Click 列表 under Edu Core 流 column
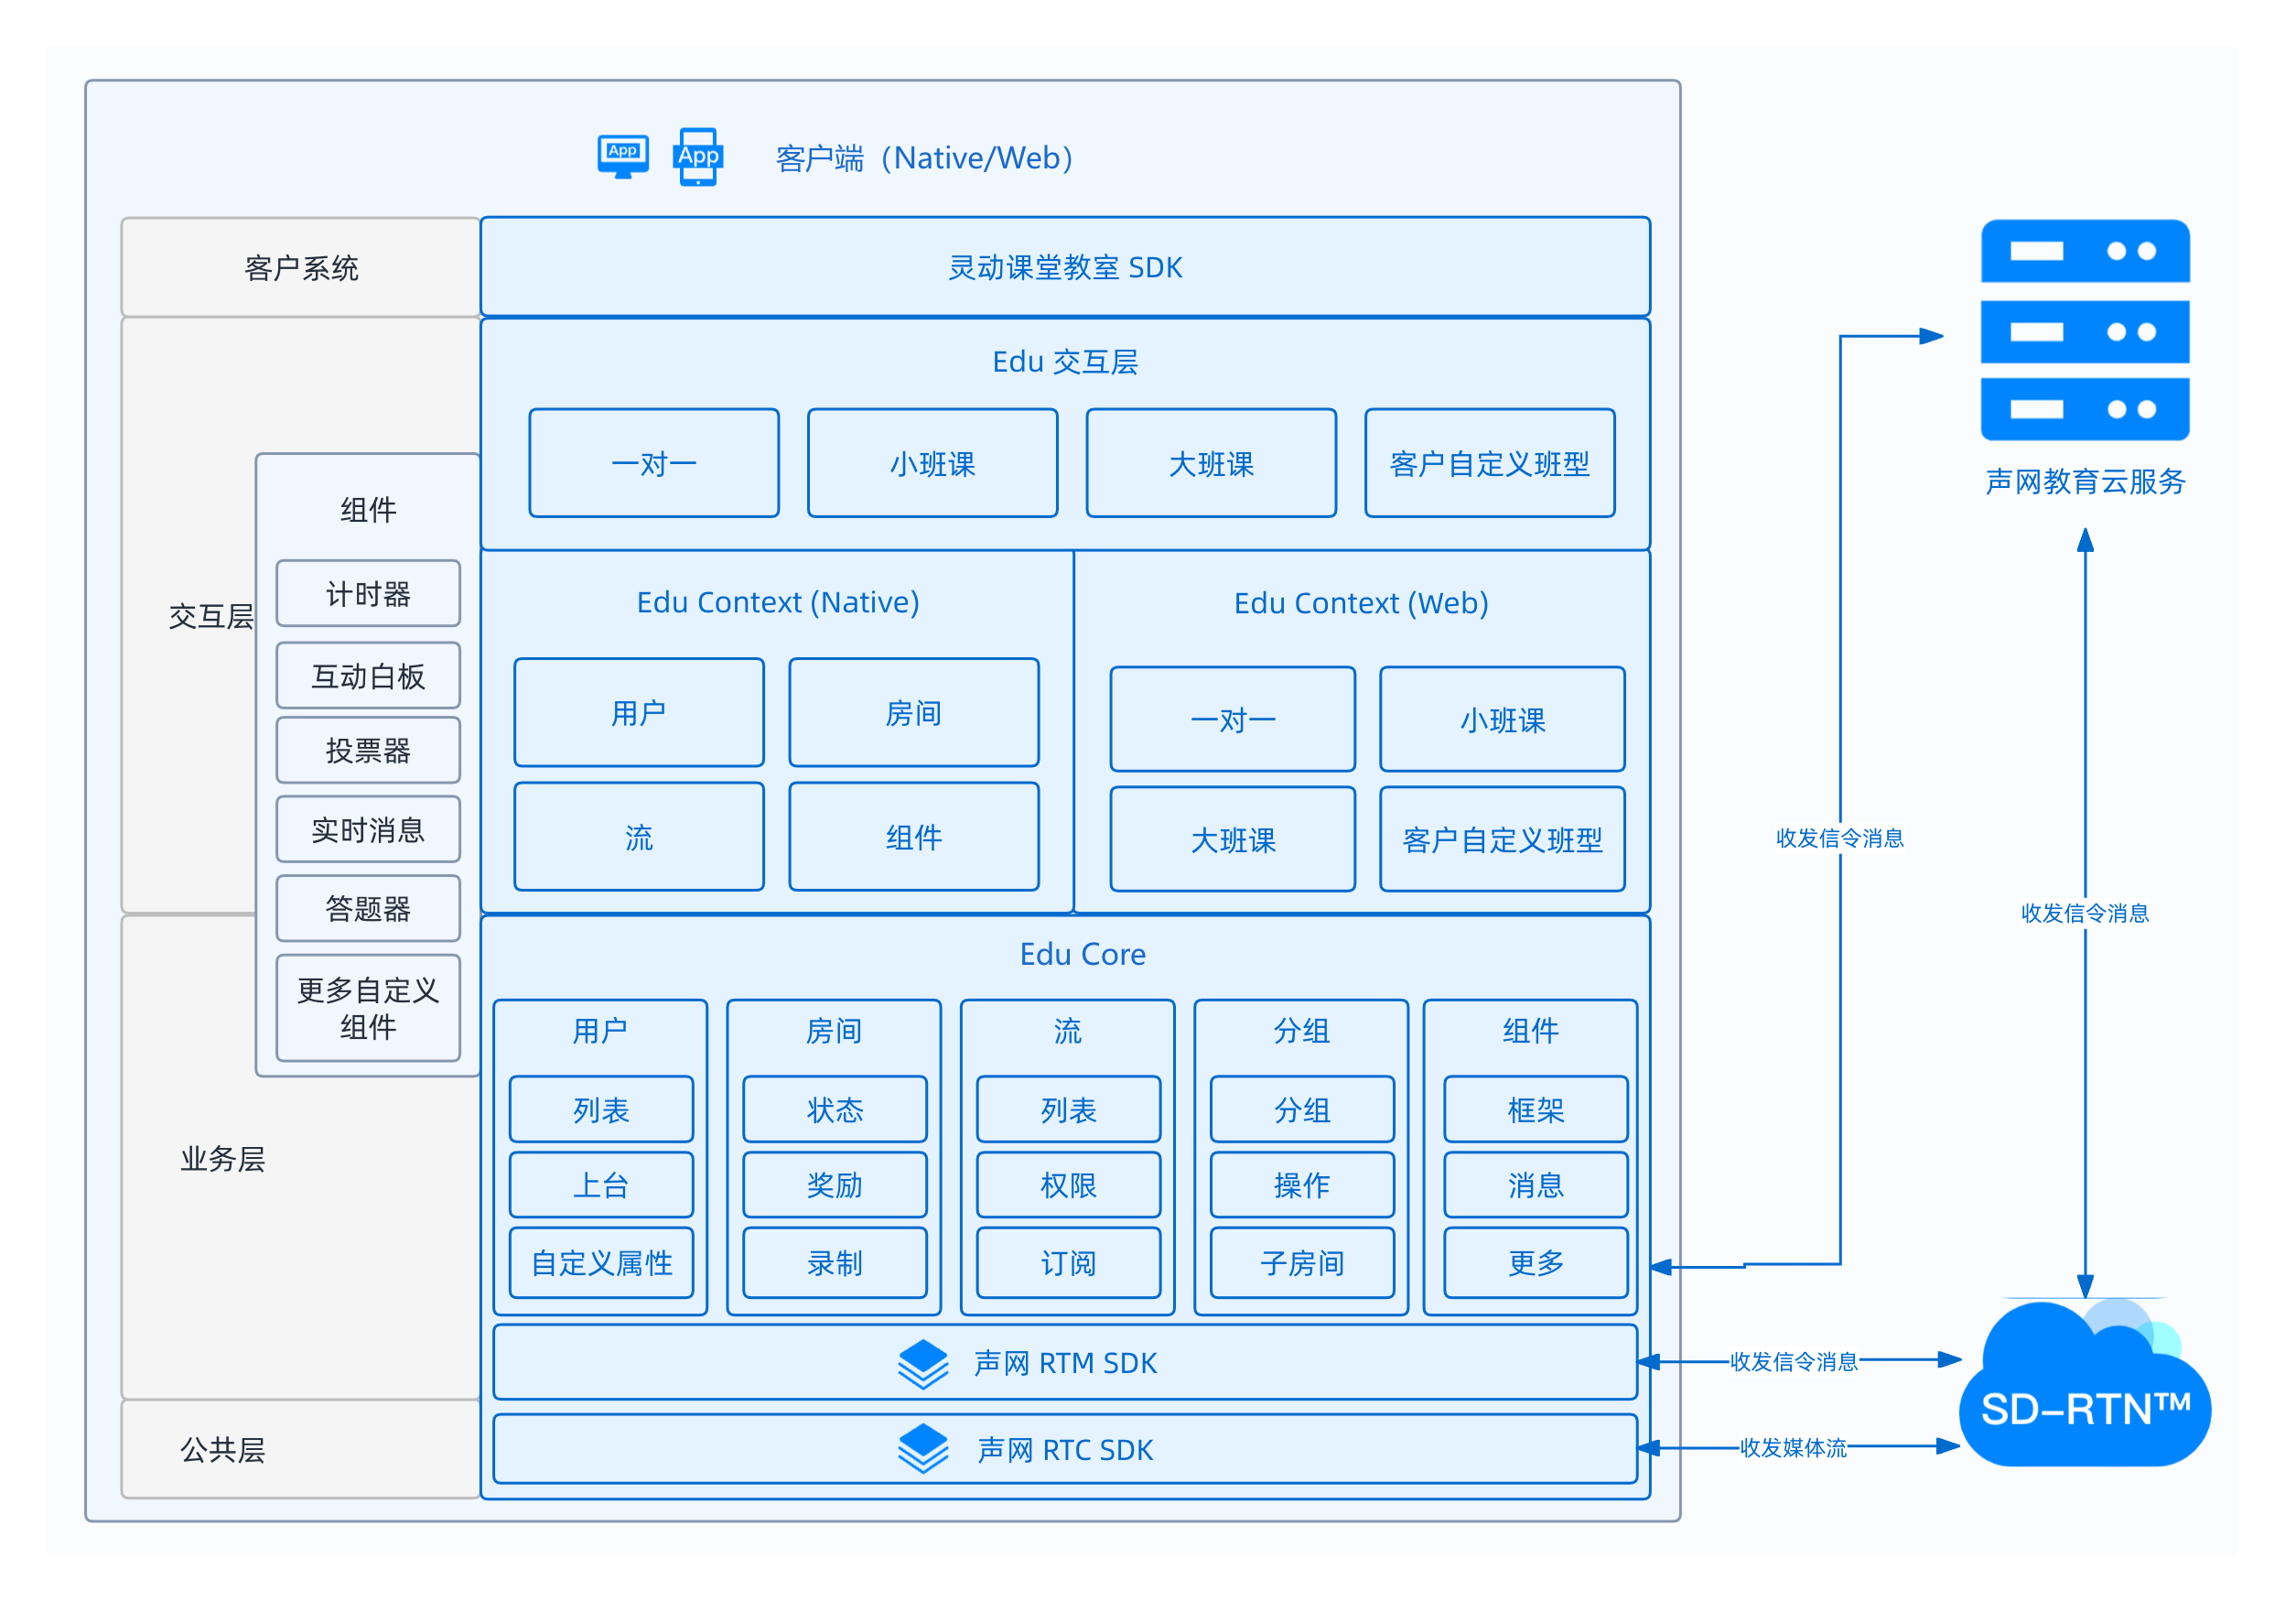The image size is (2296, 1601). pyautogui.click(x=1069, y=1109)
